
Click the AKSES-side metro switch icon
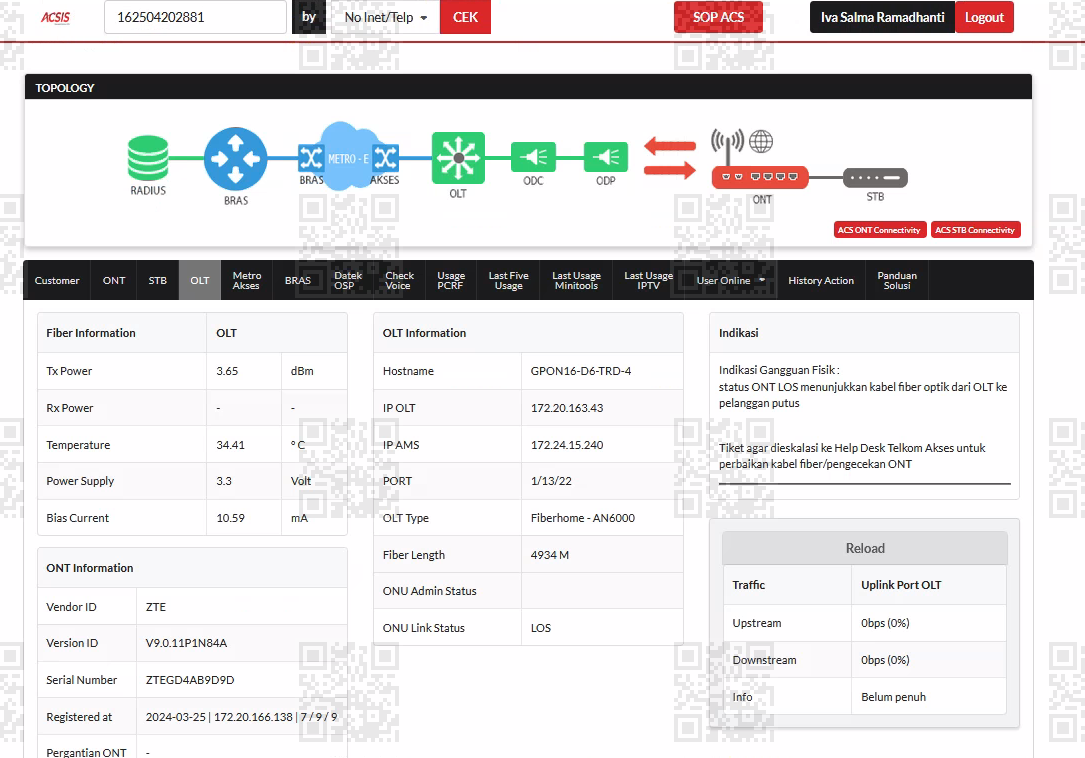click(385, 159)
